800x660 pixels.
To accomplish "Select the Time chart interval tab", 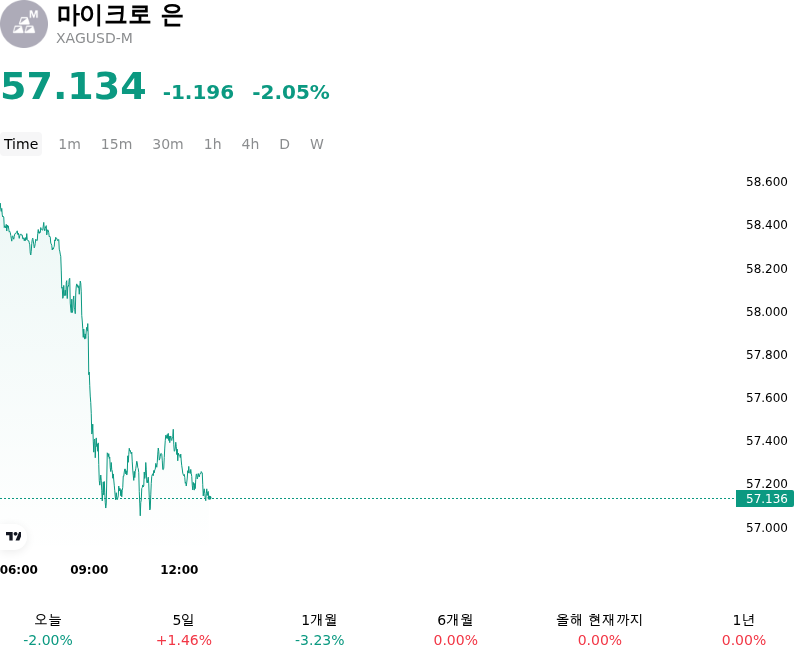I will coord(21,144).
